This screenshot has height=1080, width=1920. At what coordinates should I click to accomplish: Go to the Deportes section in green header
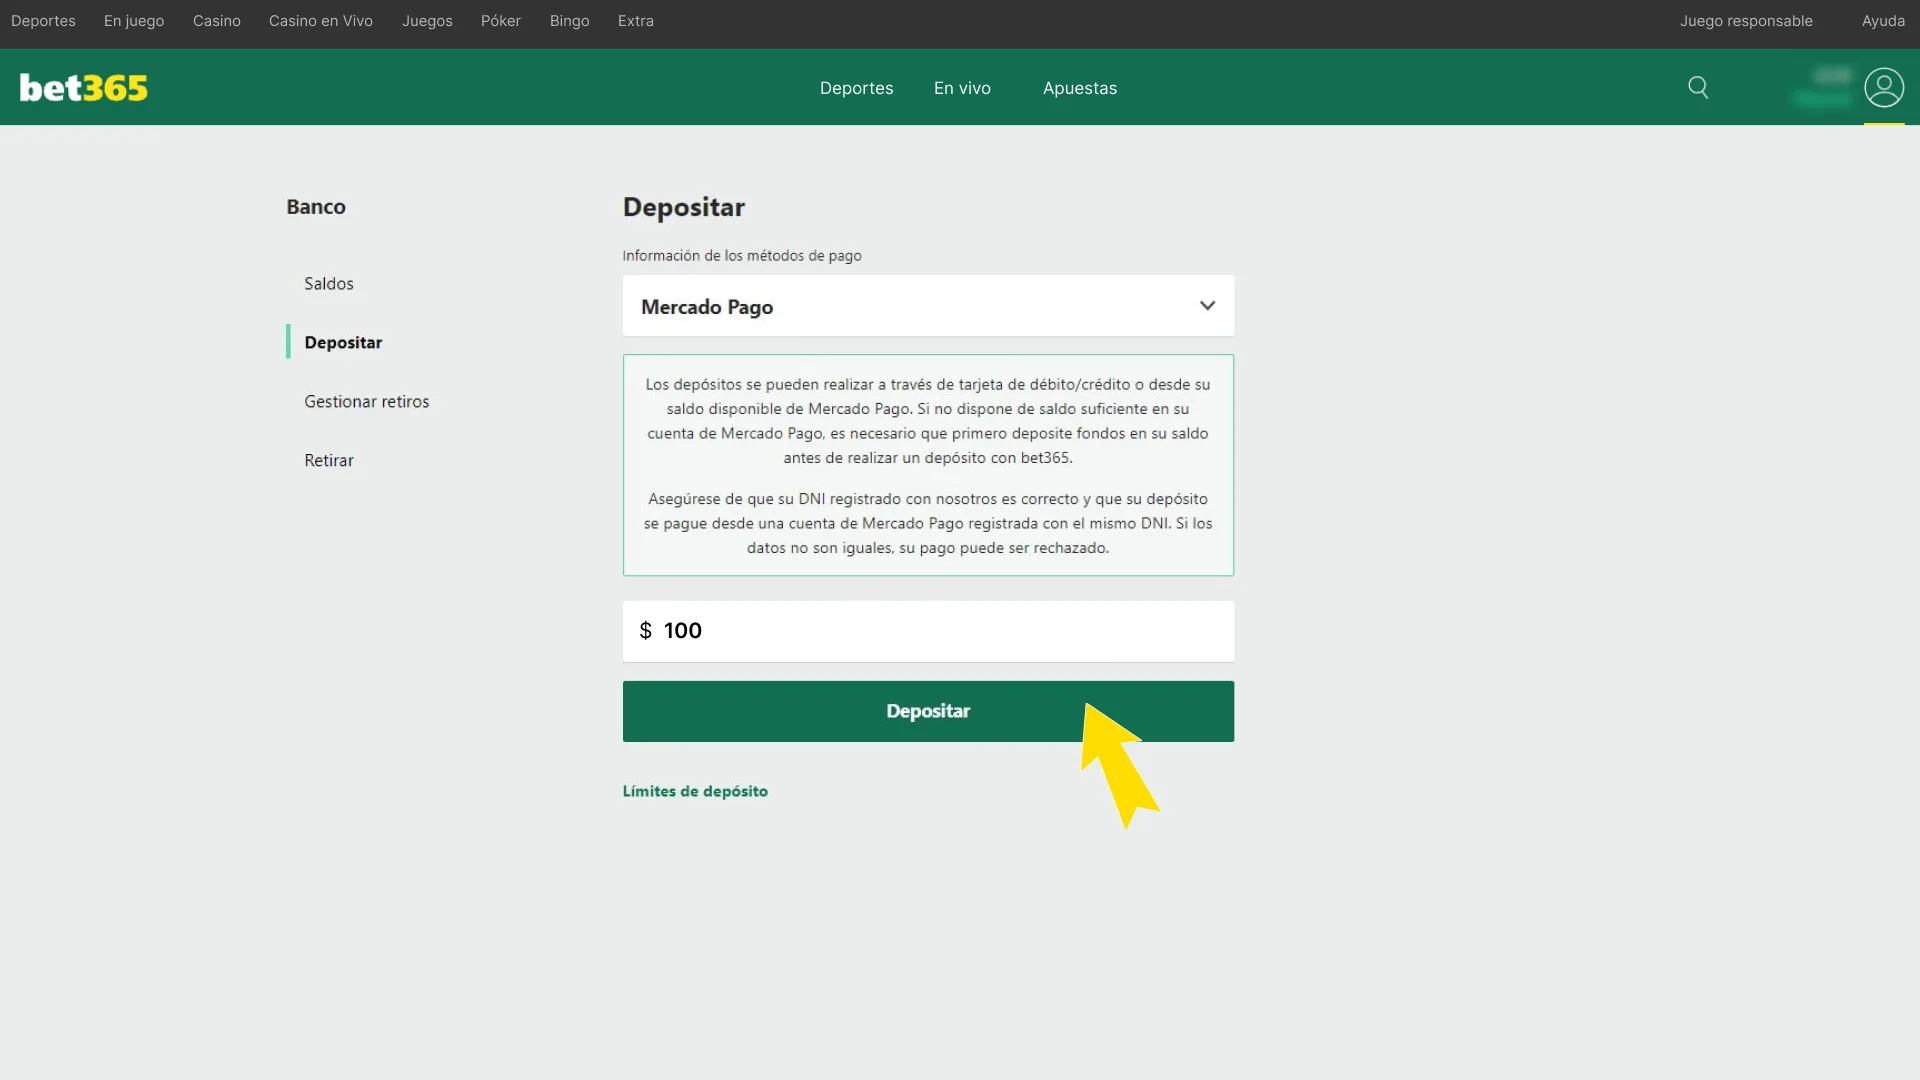click(x=856, y=88)
